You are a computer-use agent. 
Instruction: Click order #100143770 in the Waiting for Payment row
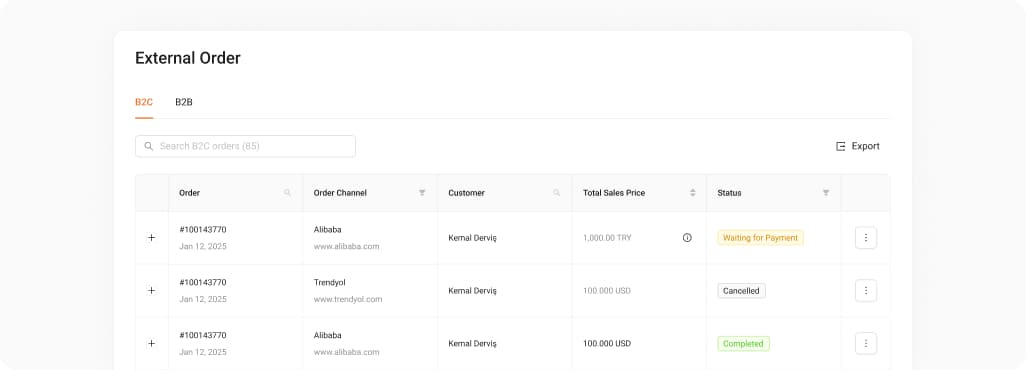click(x=203, y=229)
